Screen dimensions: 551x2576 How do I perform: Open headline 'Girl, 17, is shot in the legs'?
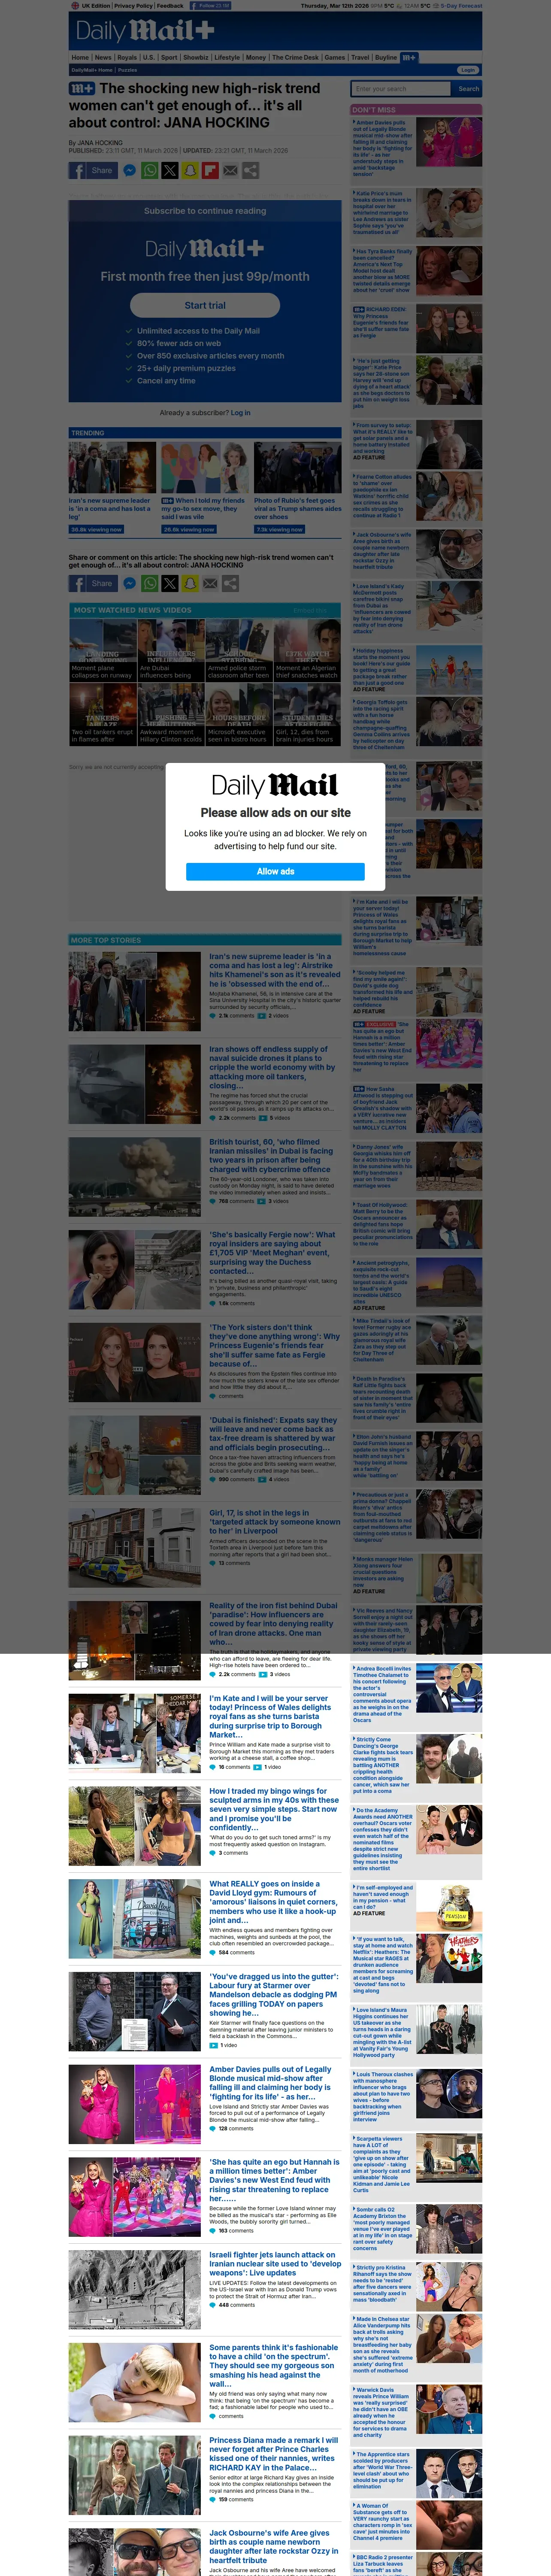(x=274, y=1522)
